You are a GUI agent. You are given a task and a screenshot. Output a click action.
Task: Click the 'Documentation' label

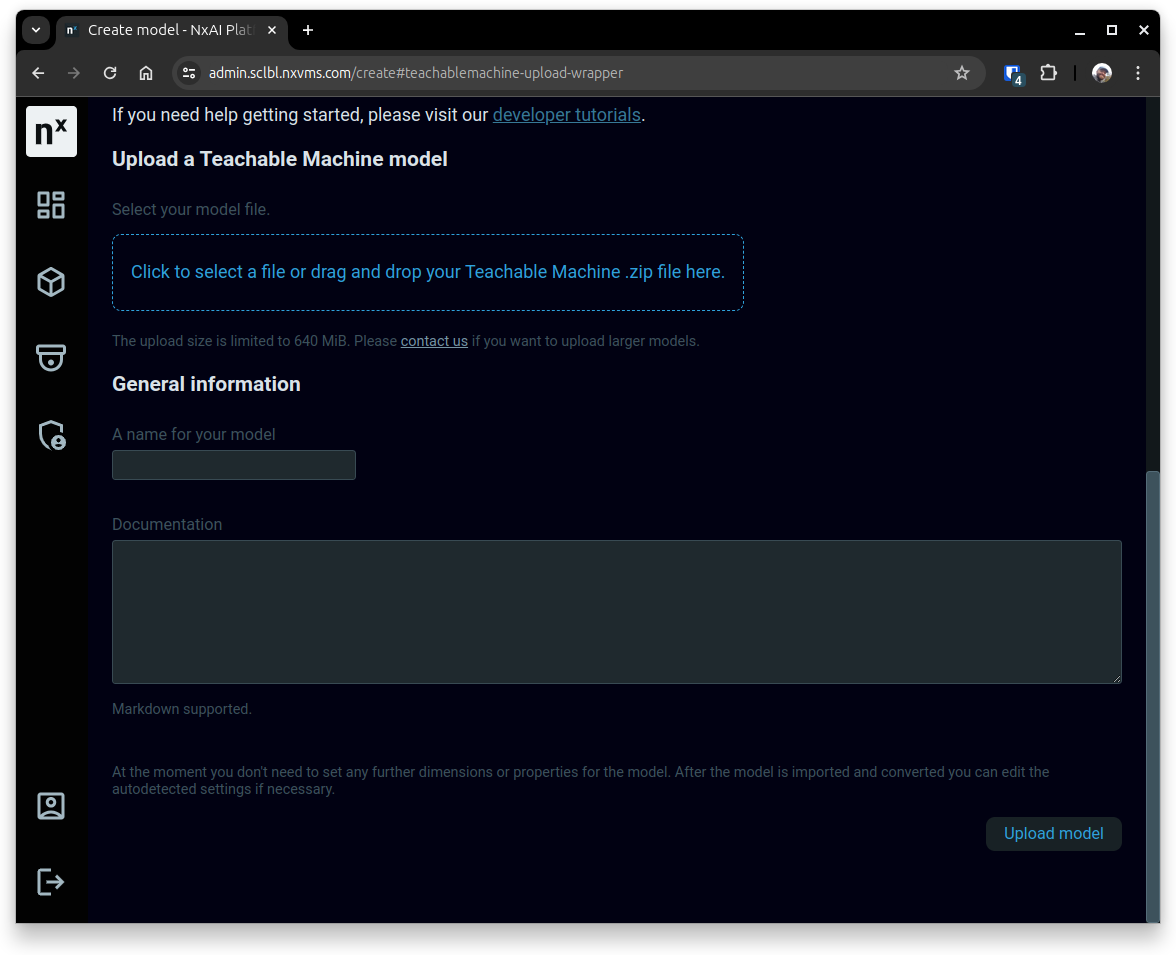tap(166, 524)
